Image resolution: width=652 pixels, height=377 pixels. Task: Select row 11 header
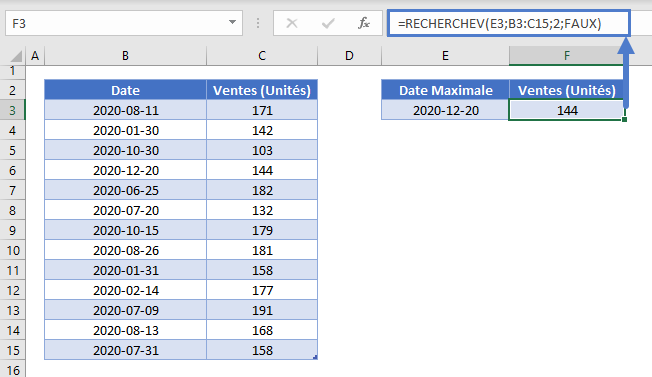(12, 270)
